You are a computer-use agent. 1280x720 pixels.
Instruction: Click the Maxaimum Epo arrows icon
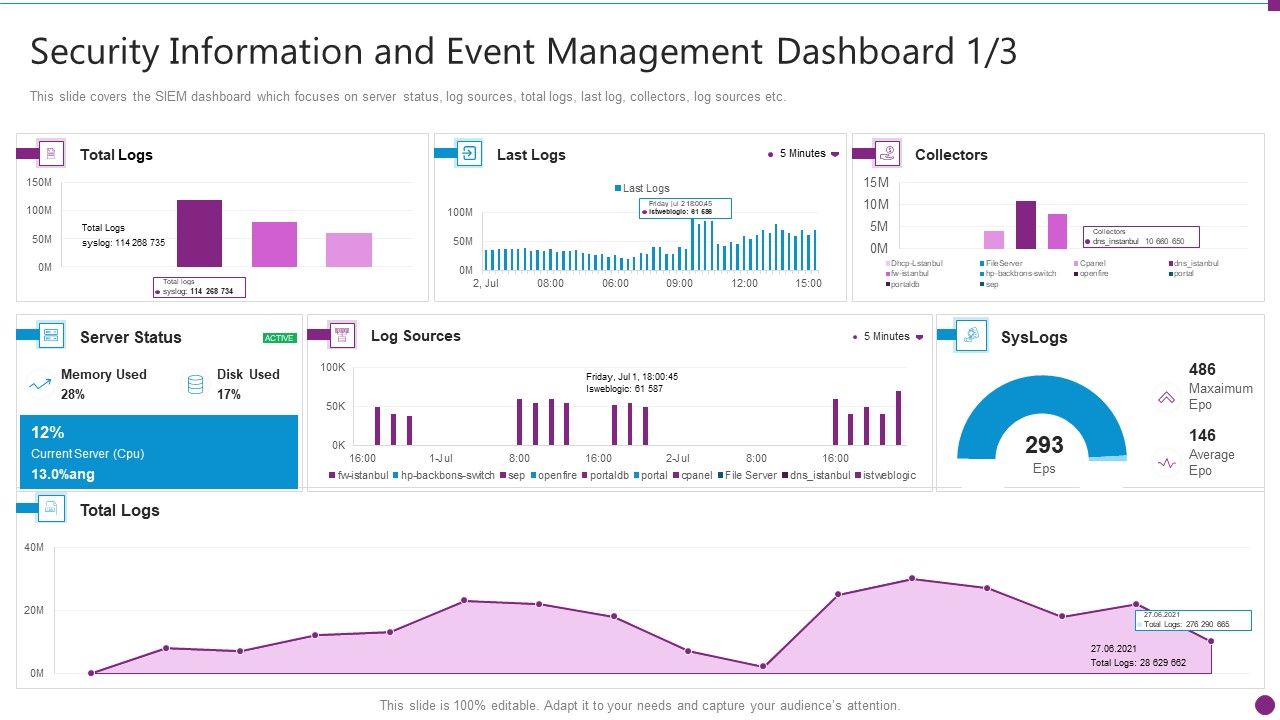[x=1166, y=397]
